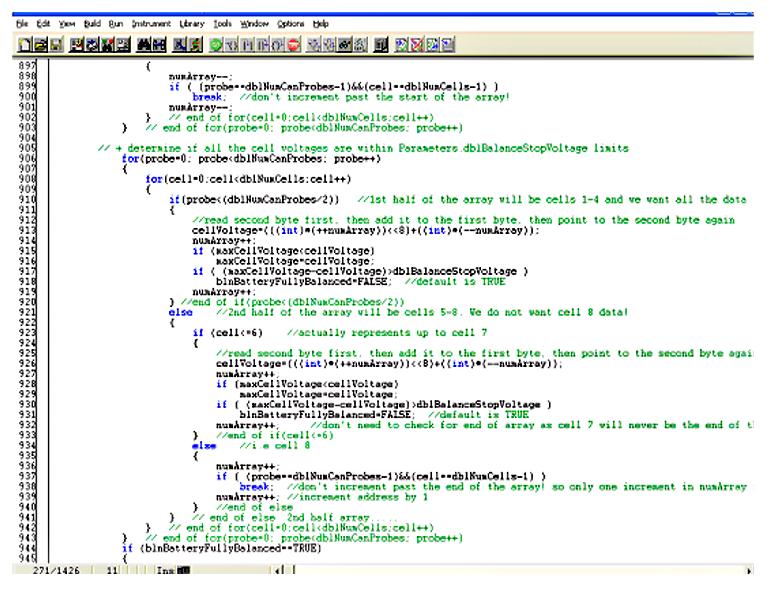
Task: Click 'for(cell=0;cell<dblNumCells;cell++)' on line 908
Action: coord(248,179)
